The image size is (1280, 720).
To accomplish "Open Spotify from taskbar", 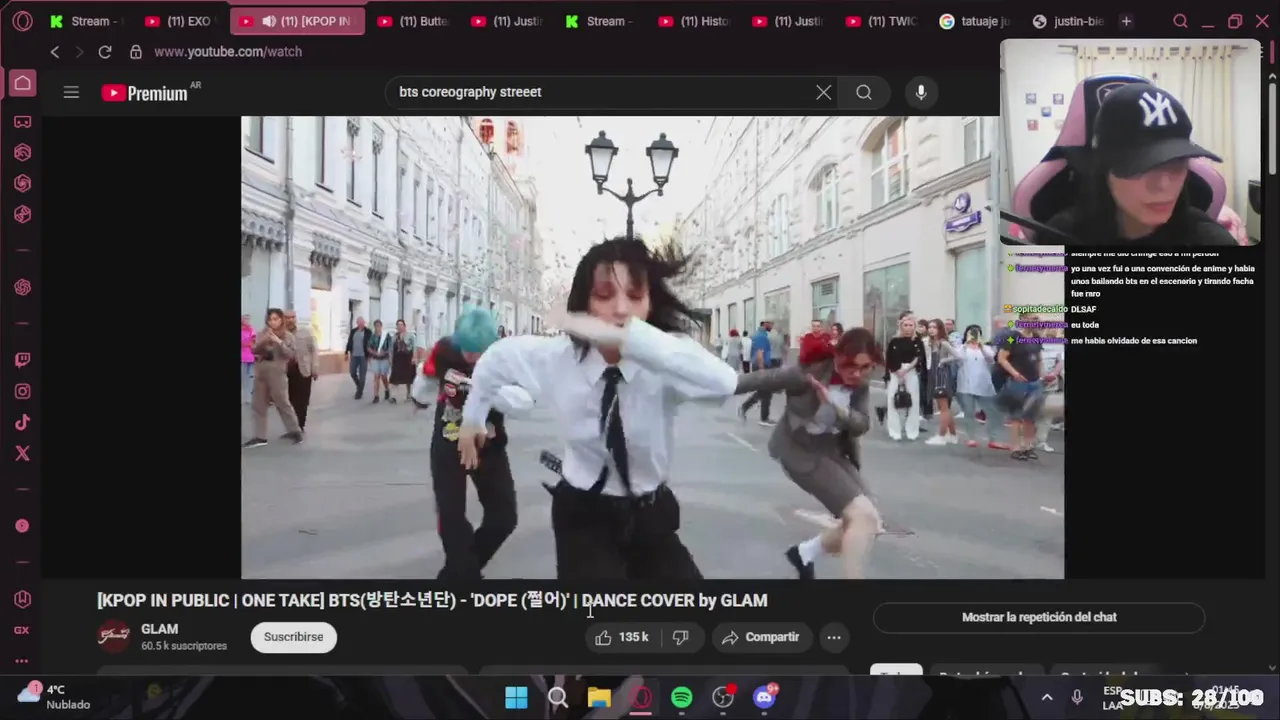I will [x=682, y=697].
